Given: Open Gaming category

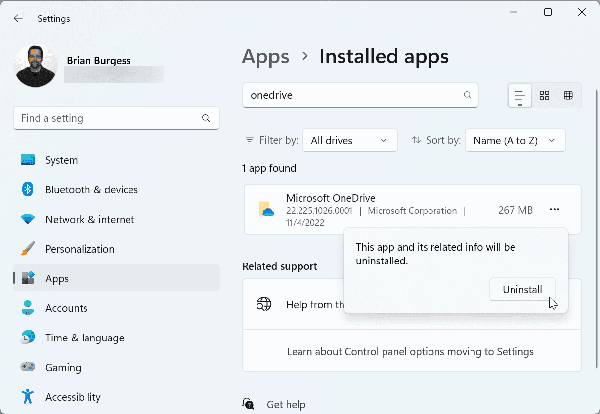Looking at the screenshot, I should point(116,367).
